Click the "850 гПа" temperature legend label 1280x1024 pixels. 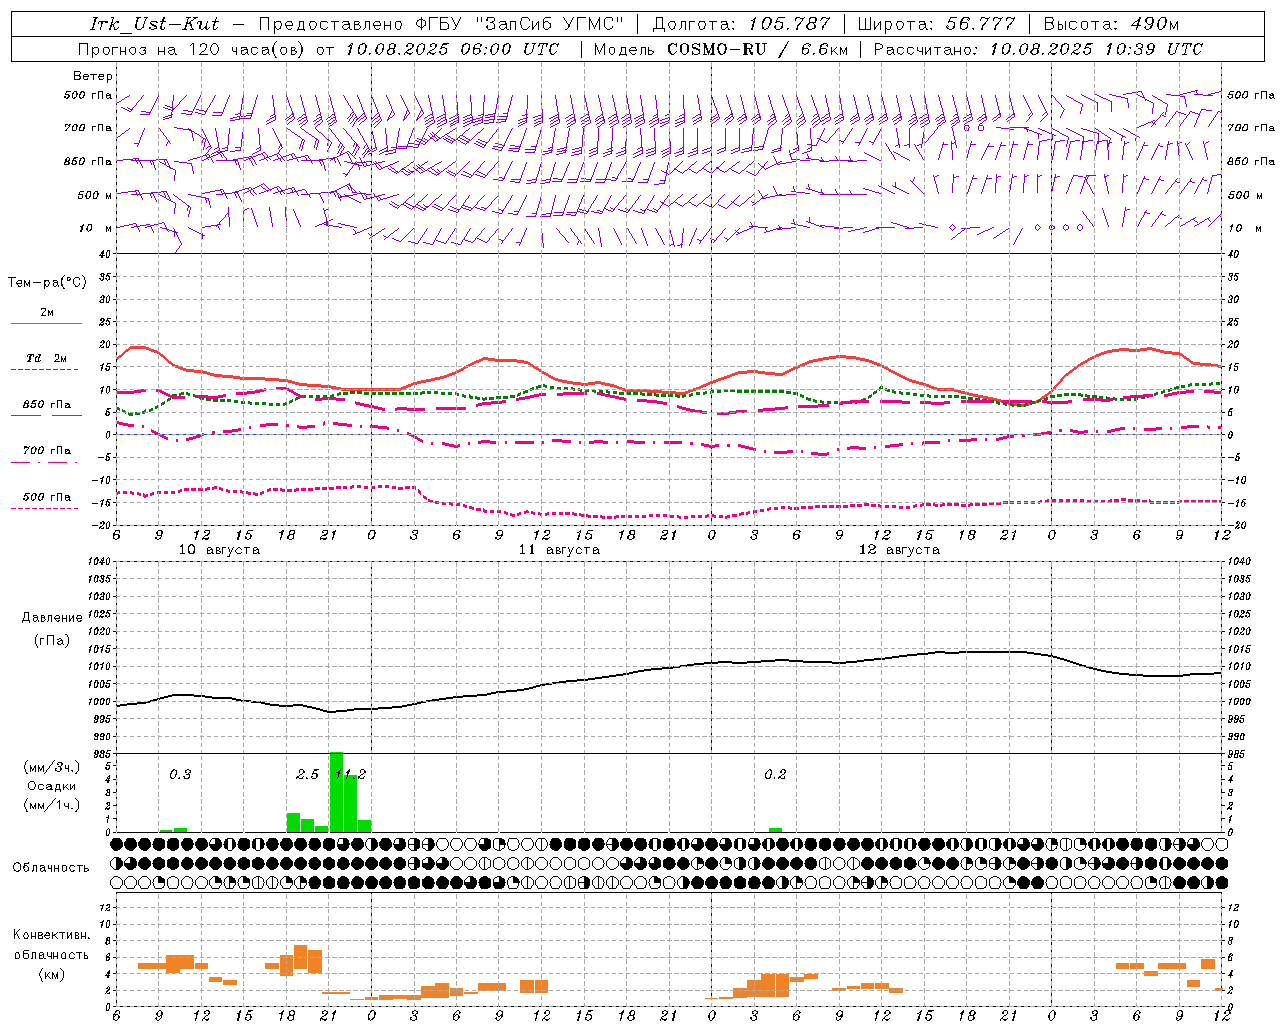[x=46, y=405]
